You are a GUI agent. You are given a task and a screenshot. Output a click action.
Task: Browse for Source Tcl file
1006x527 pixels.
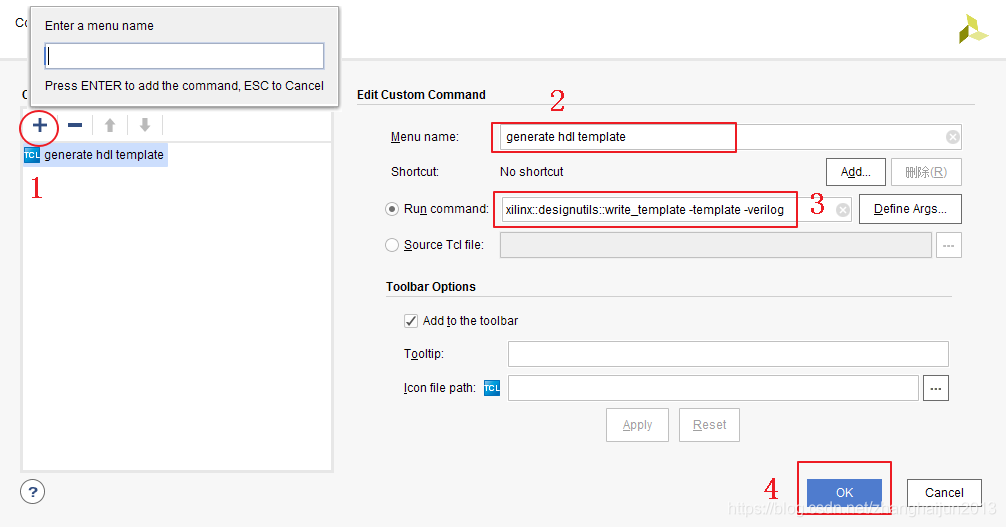pos(948,245)
